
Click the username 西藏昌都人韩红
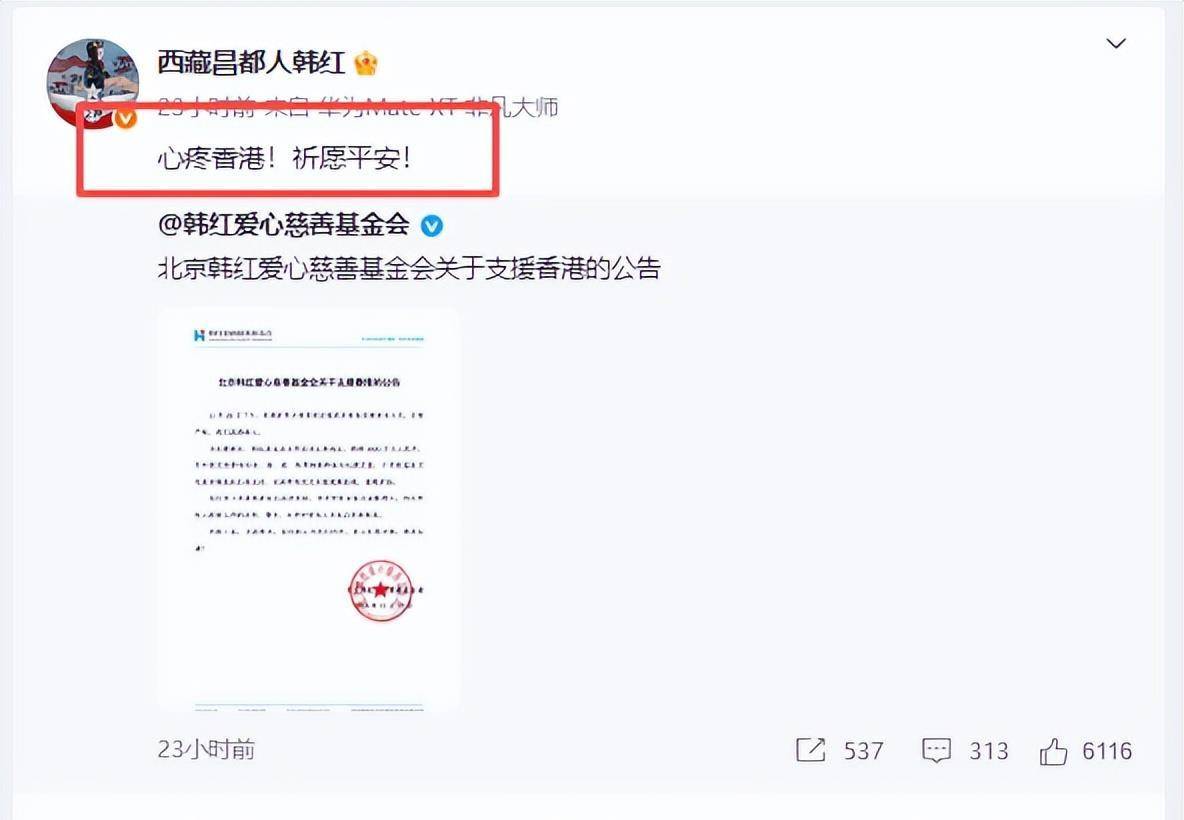click(251, 63)
